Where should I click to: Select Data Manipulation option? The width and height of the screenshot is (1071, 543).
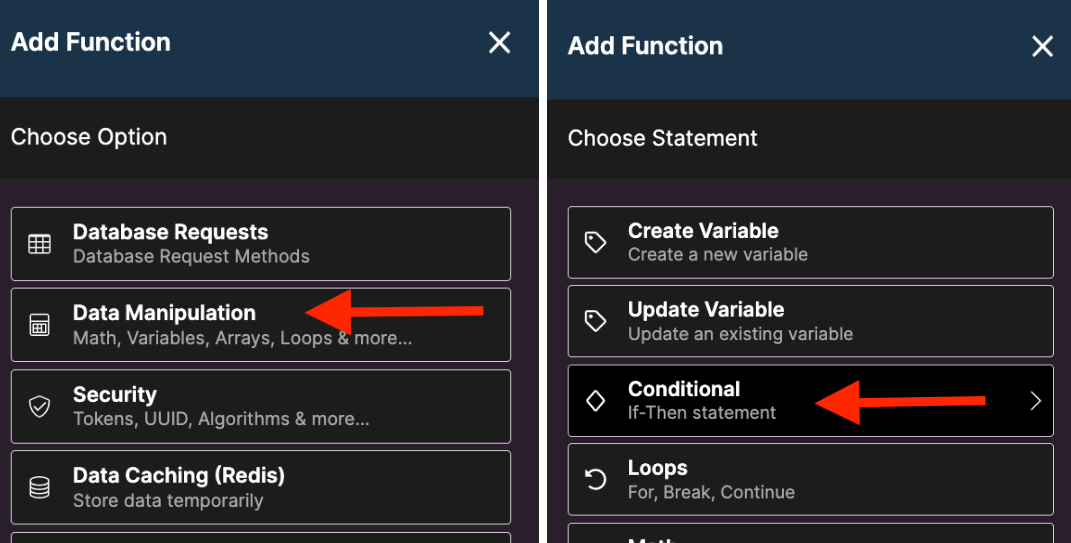tap(261, 324)
